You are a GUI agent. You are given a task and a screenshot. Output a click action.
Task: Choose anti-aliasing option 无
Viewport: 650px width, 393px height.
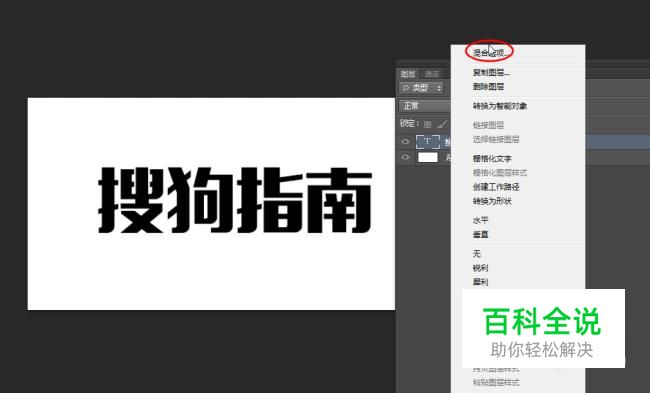477,254
